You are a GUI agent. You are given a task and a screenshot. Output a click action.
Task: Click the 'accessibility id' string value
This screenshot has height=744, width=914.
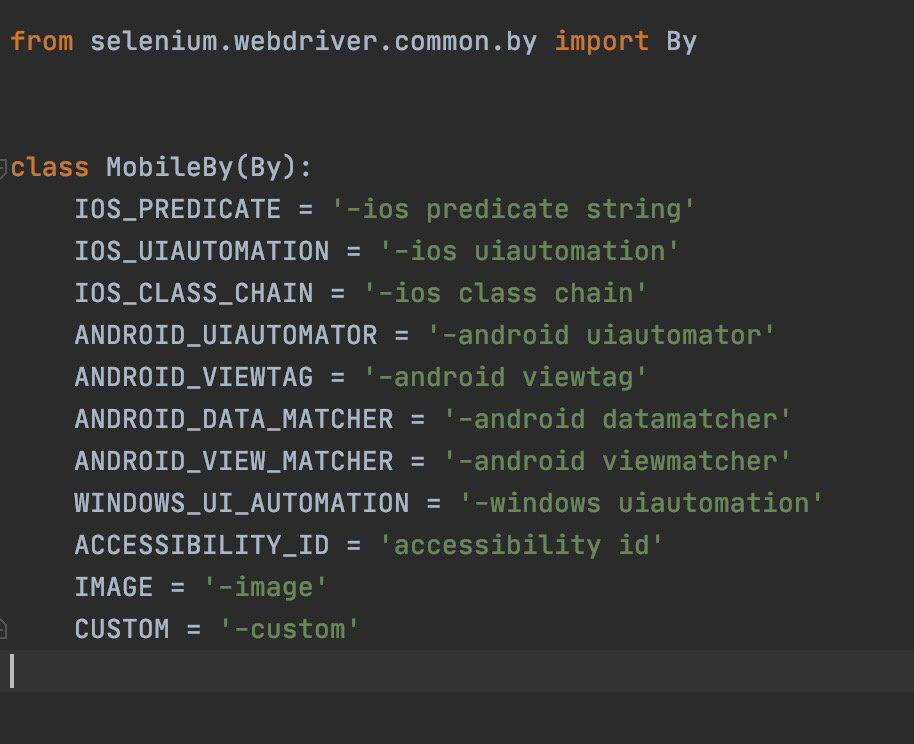click(x=521, y=545)
